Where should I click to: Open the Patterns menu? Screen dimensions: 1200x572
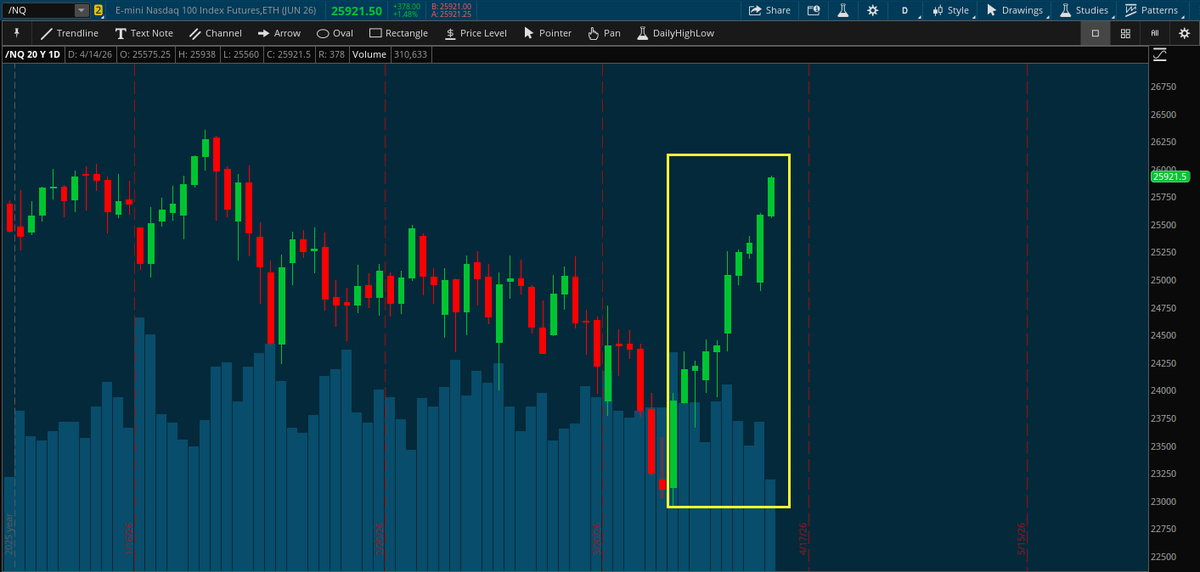click(1156, 10)
